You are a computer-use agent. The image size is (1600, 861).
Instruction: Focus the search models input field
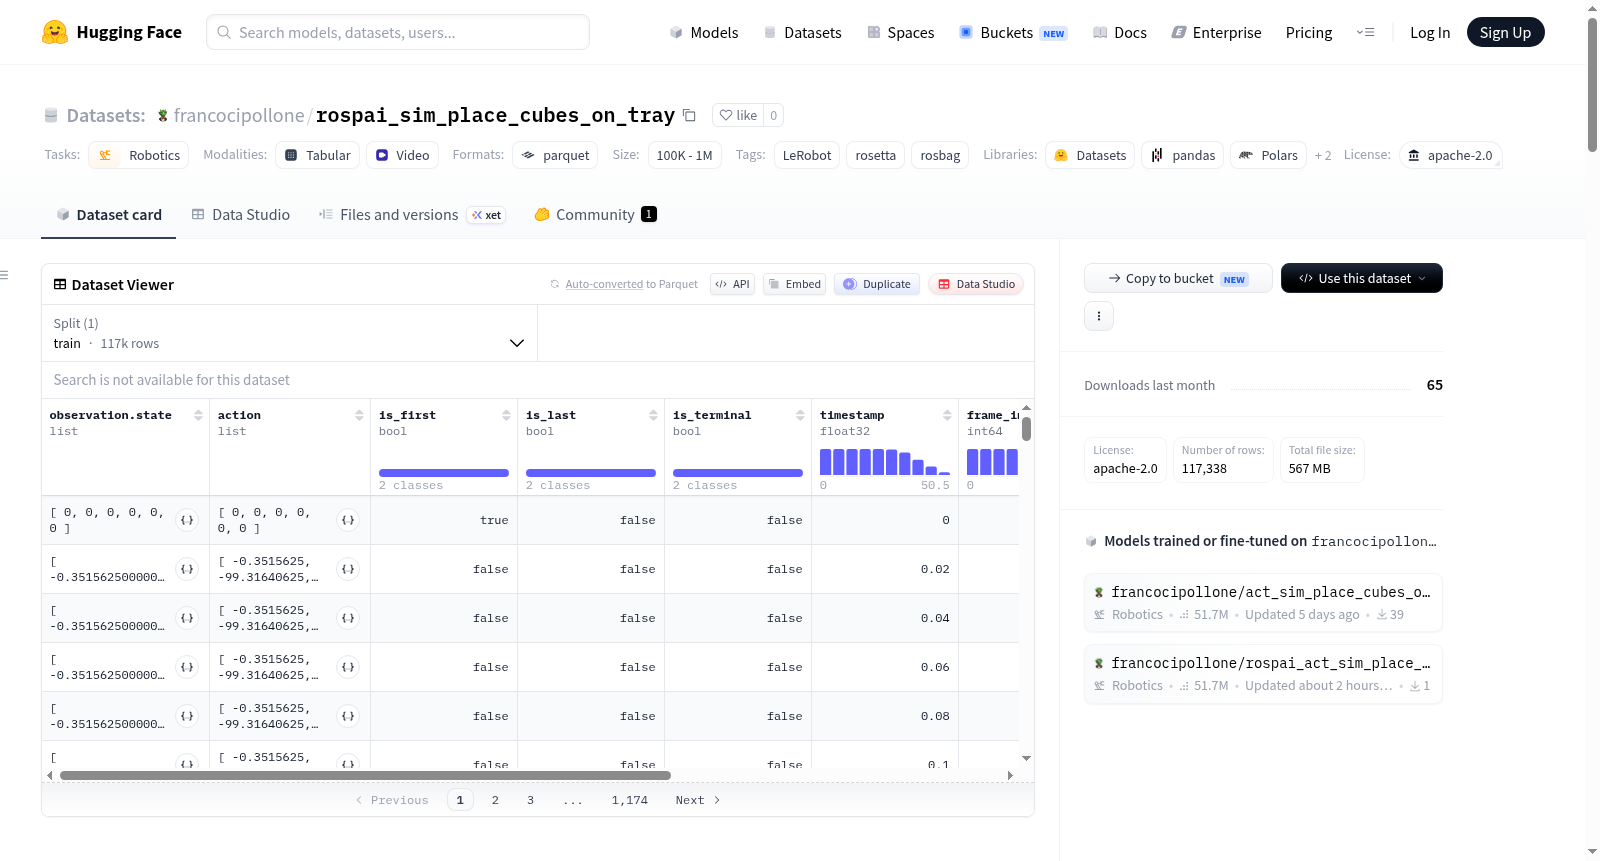[x=398, y=32]
